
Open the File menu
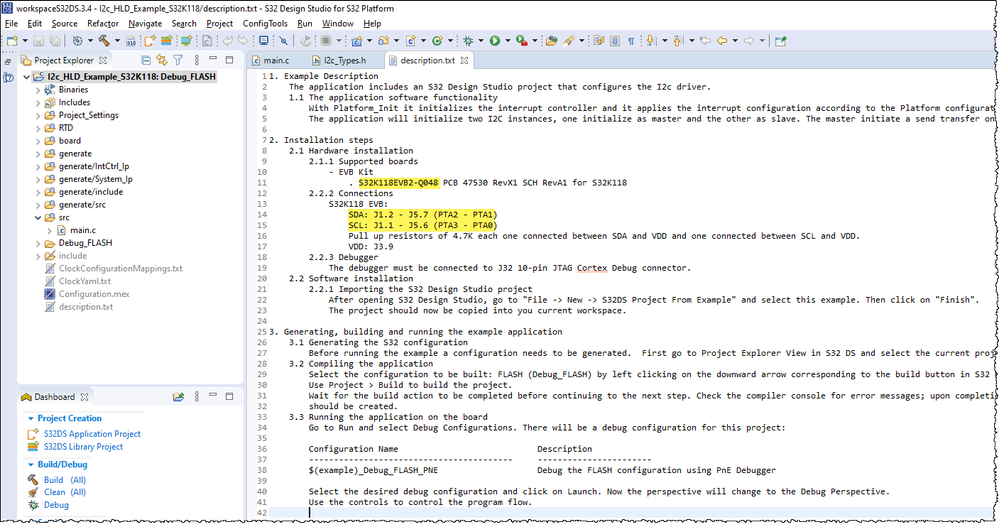click(x=11, y=24)
